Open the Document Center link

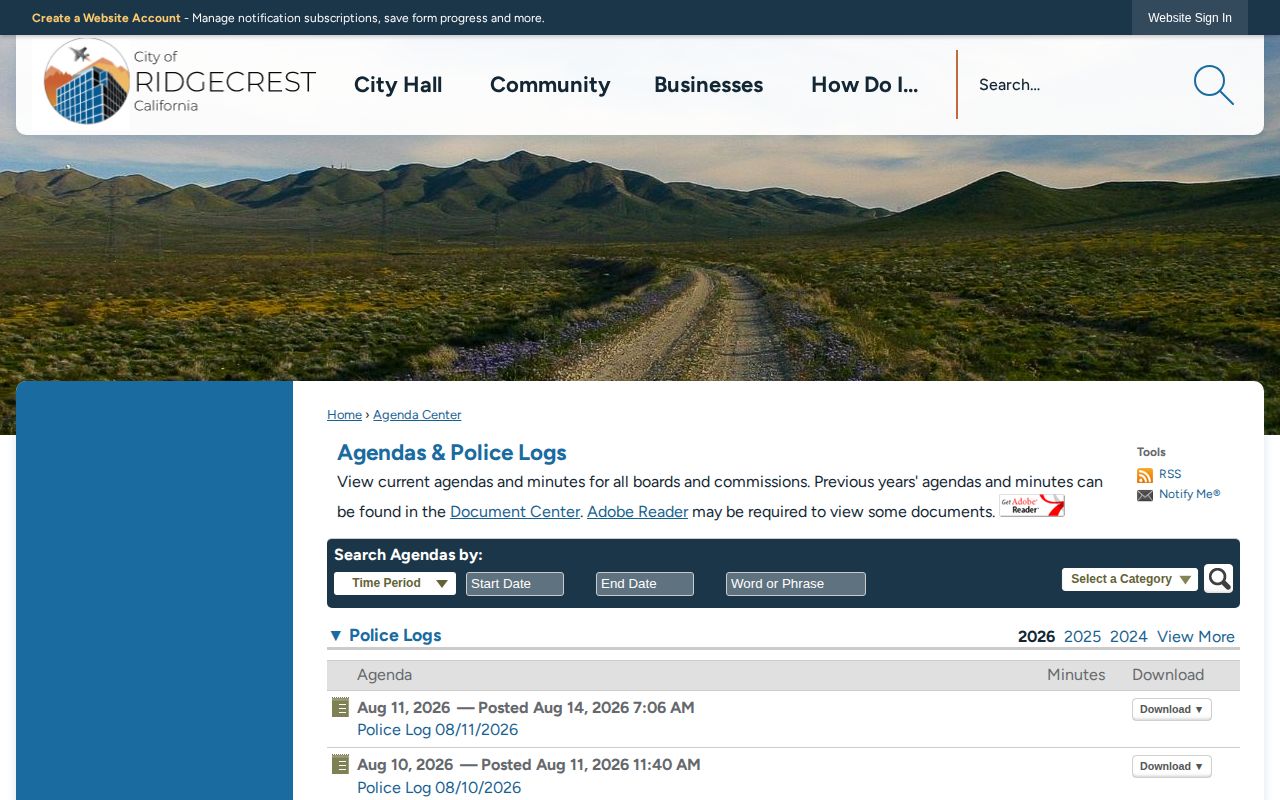point(515,511)
